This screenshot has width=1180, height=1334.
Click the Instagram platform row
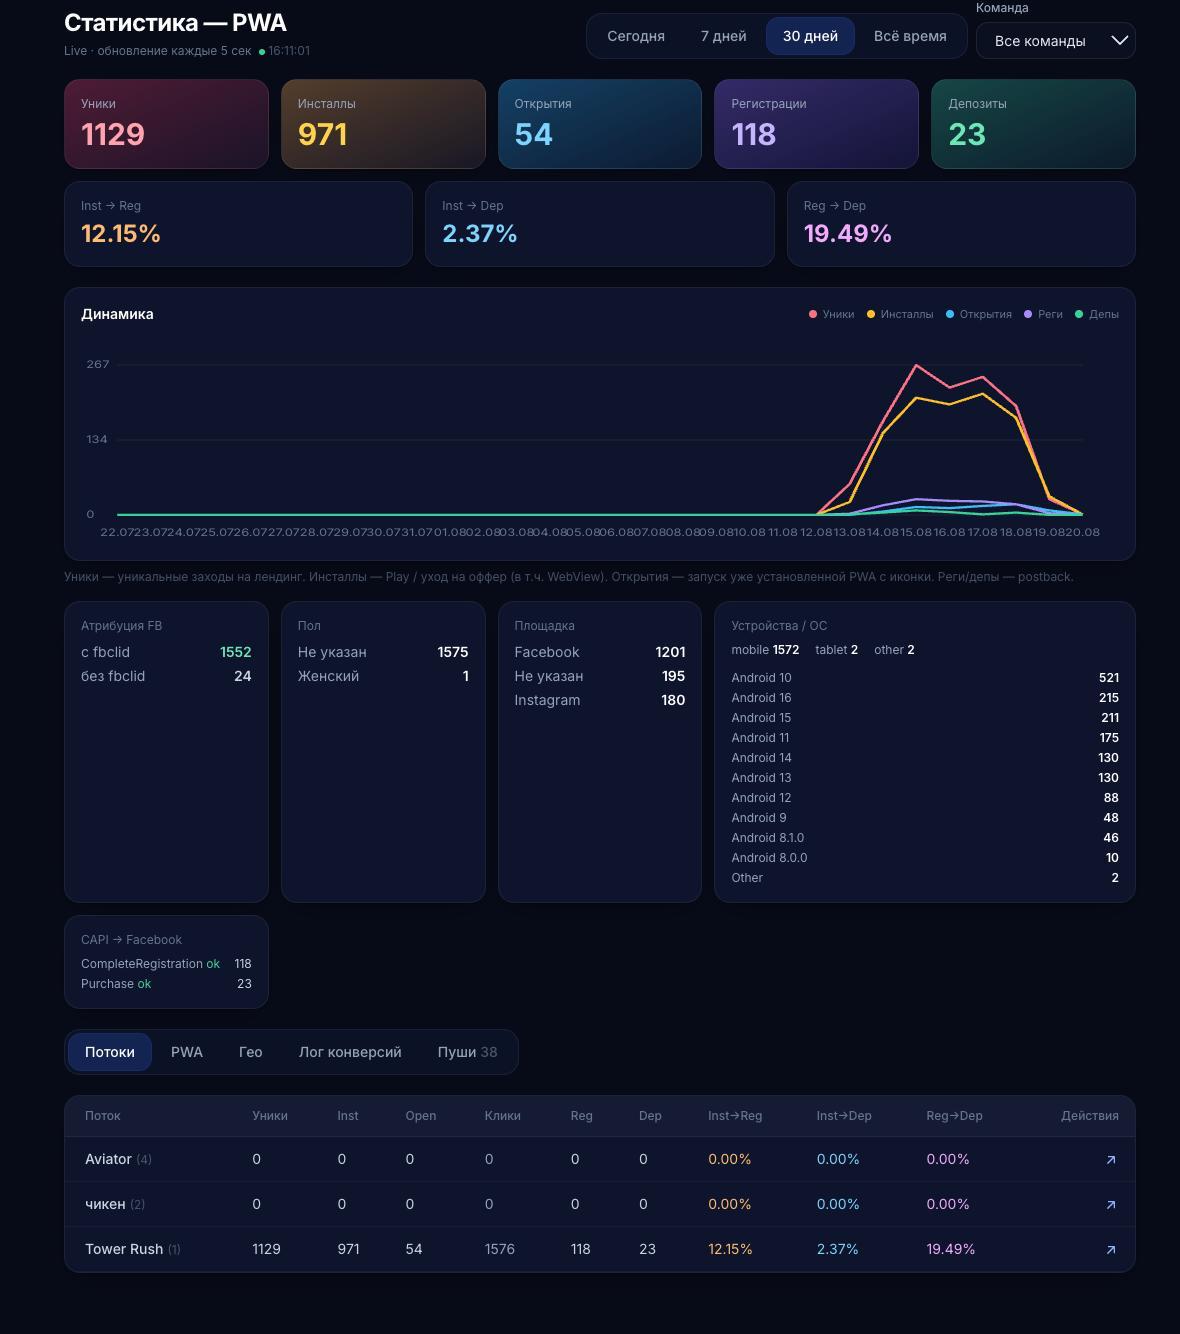[x=600, y=700]
